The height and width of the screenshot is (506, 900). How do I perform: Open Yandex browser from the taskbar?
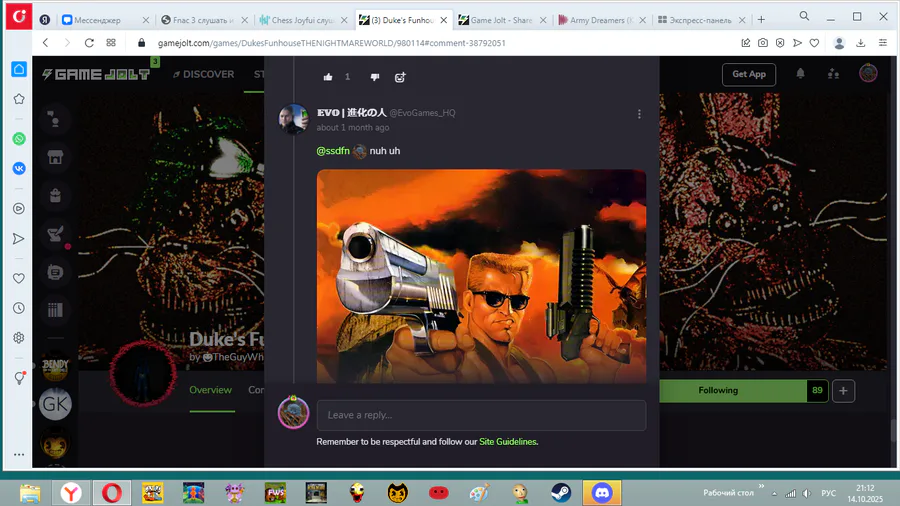point(71,493)
